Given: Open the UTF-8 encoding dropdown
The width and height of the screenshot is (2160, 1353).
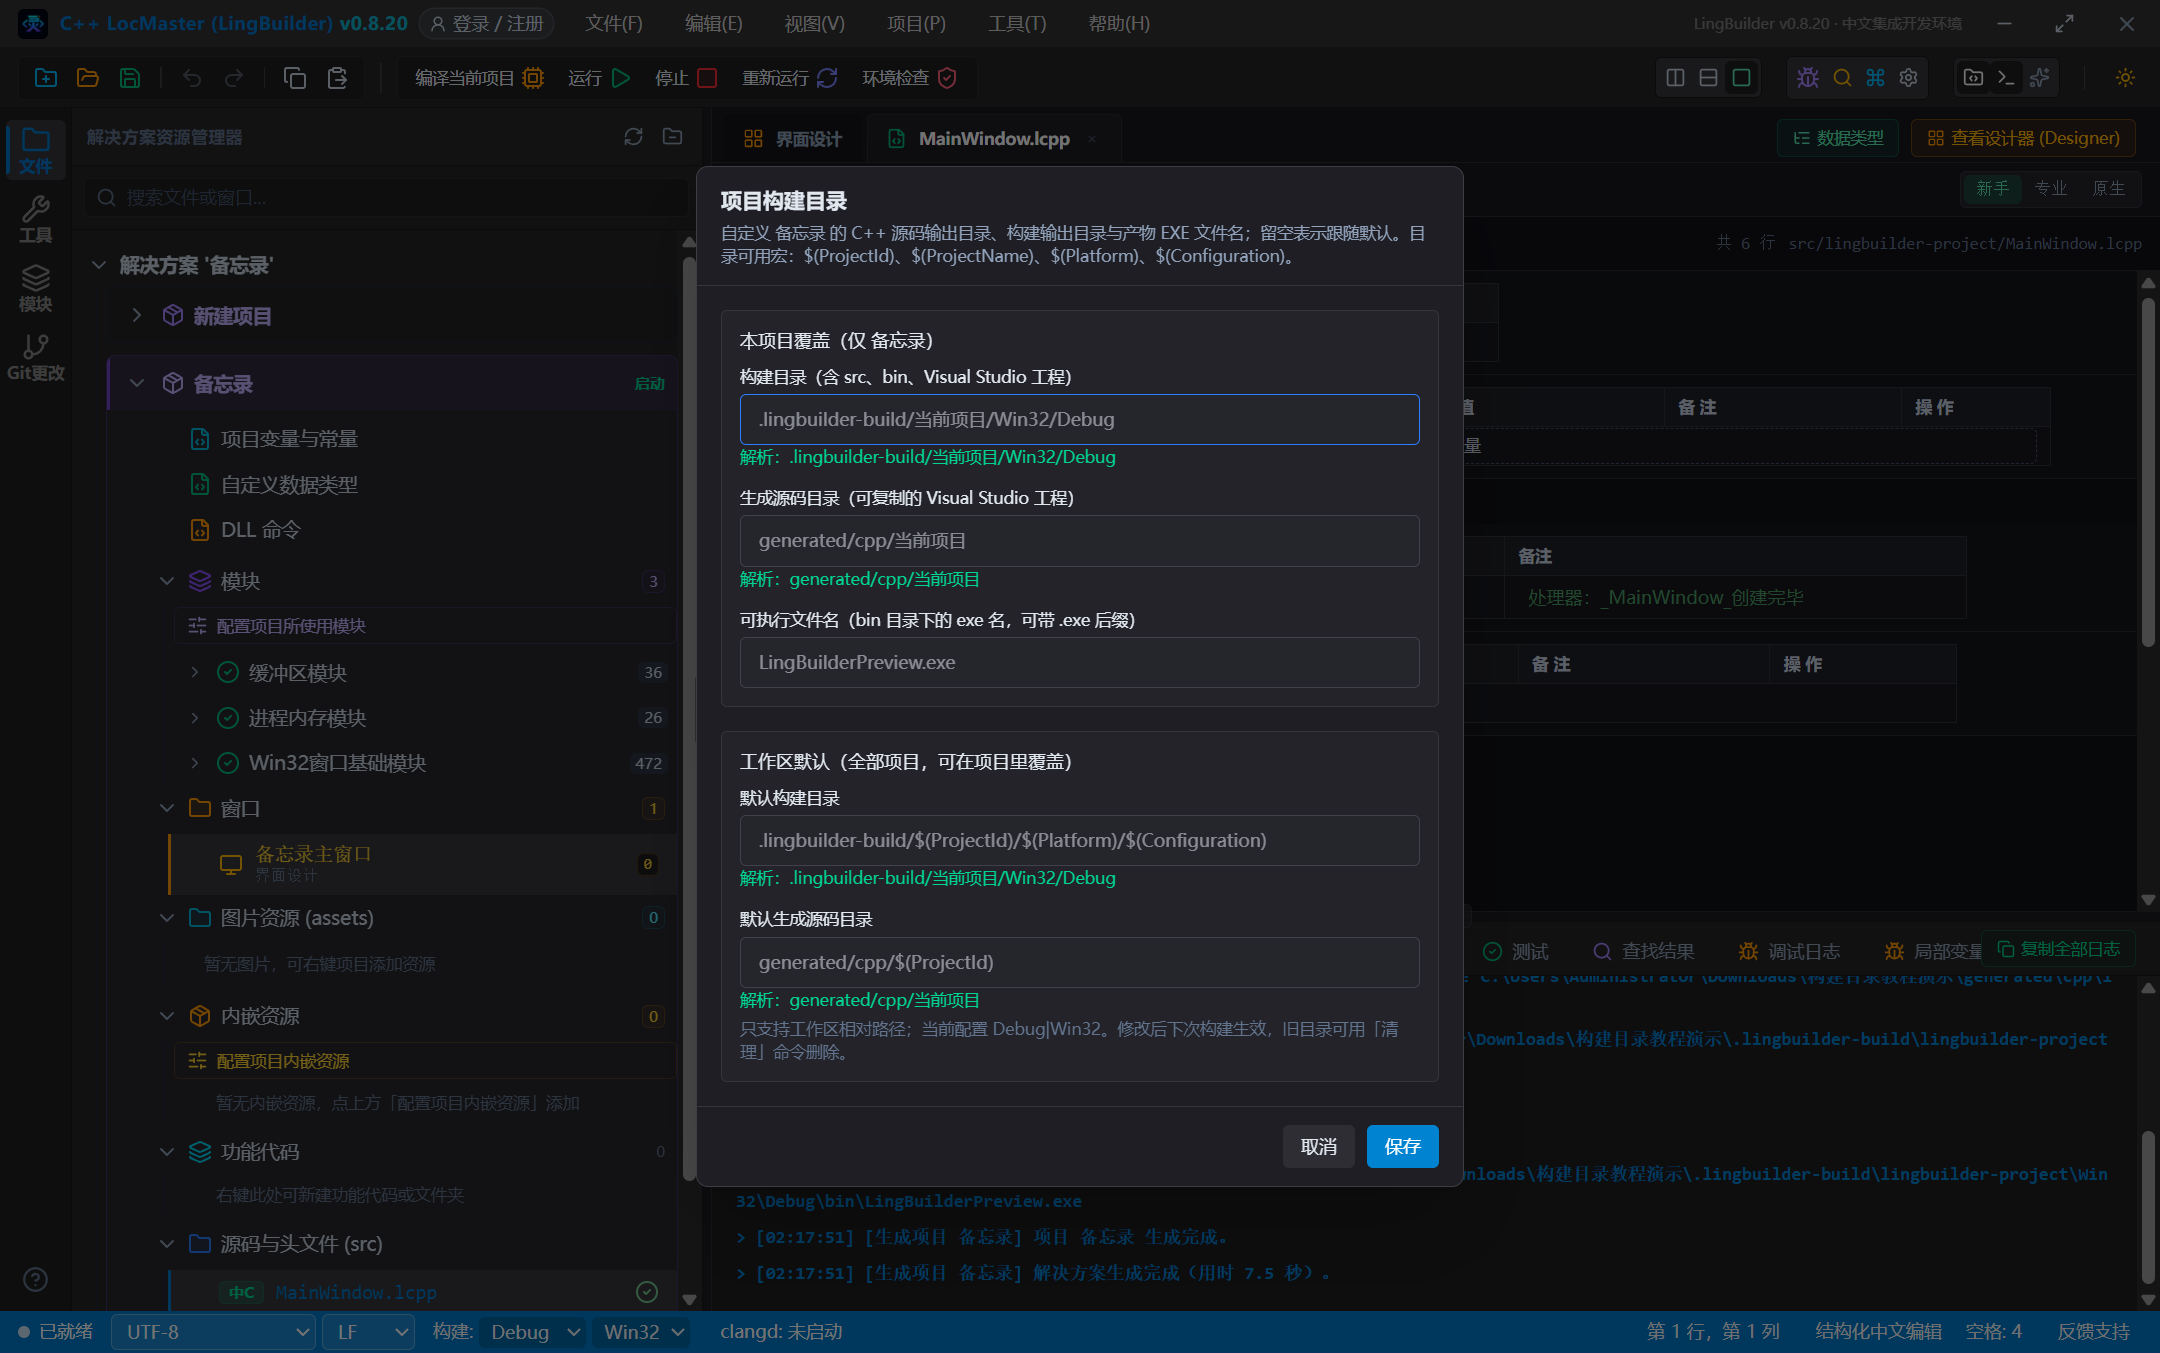Looking at the screenshot, I should (x=214, y=1332).
